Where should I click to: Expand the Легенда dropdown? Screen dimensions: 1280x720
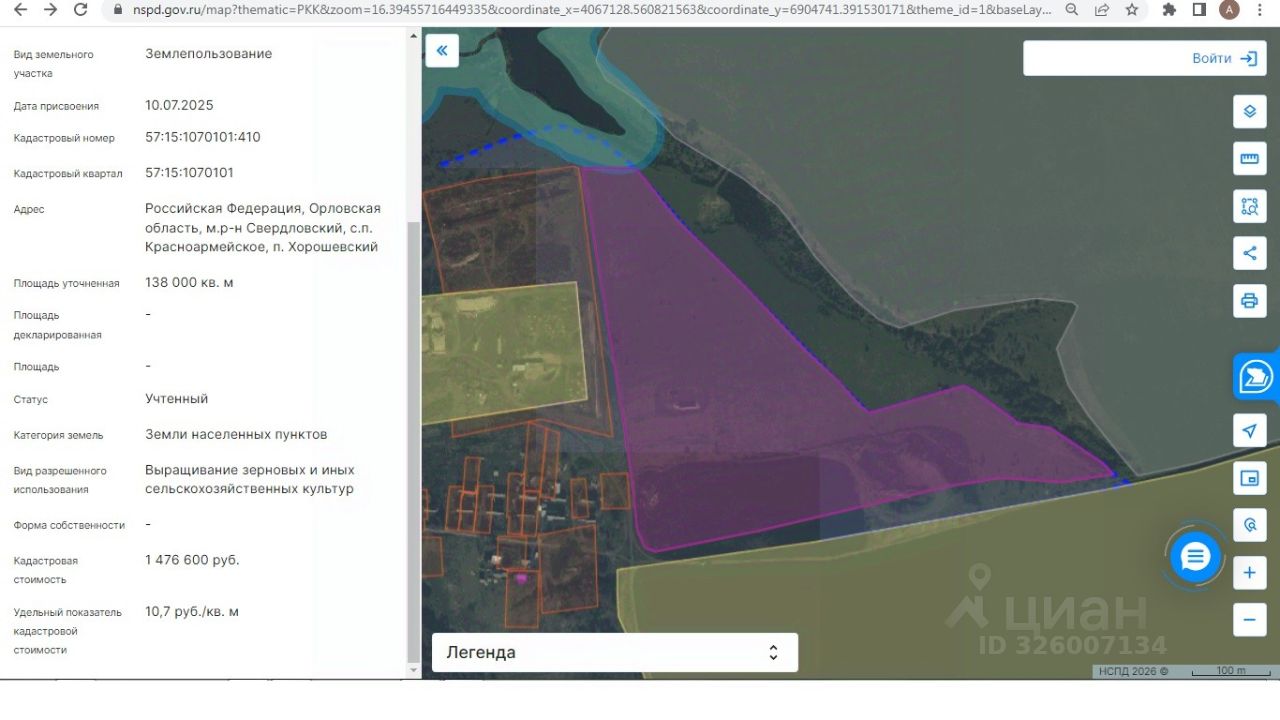(x=614, y=652)
